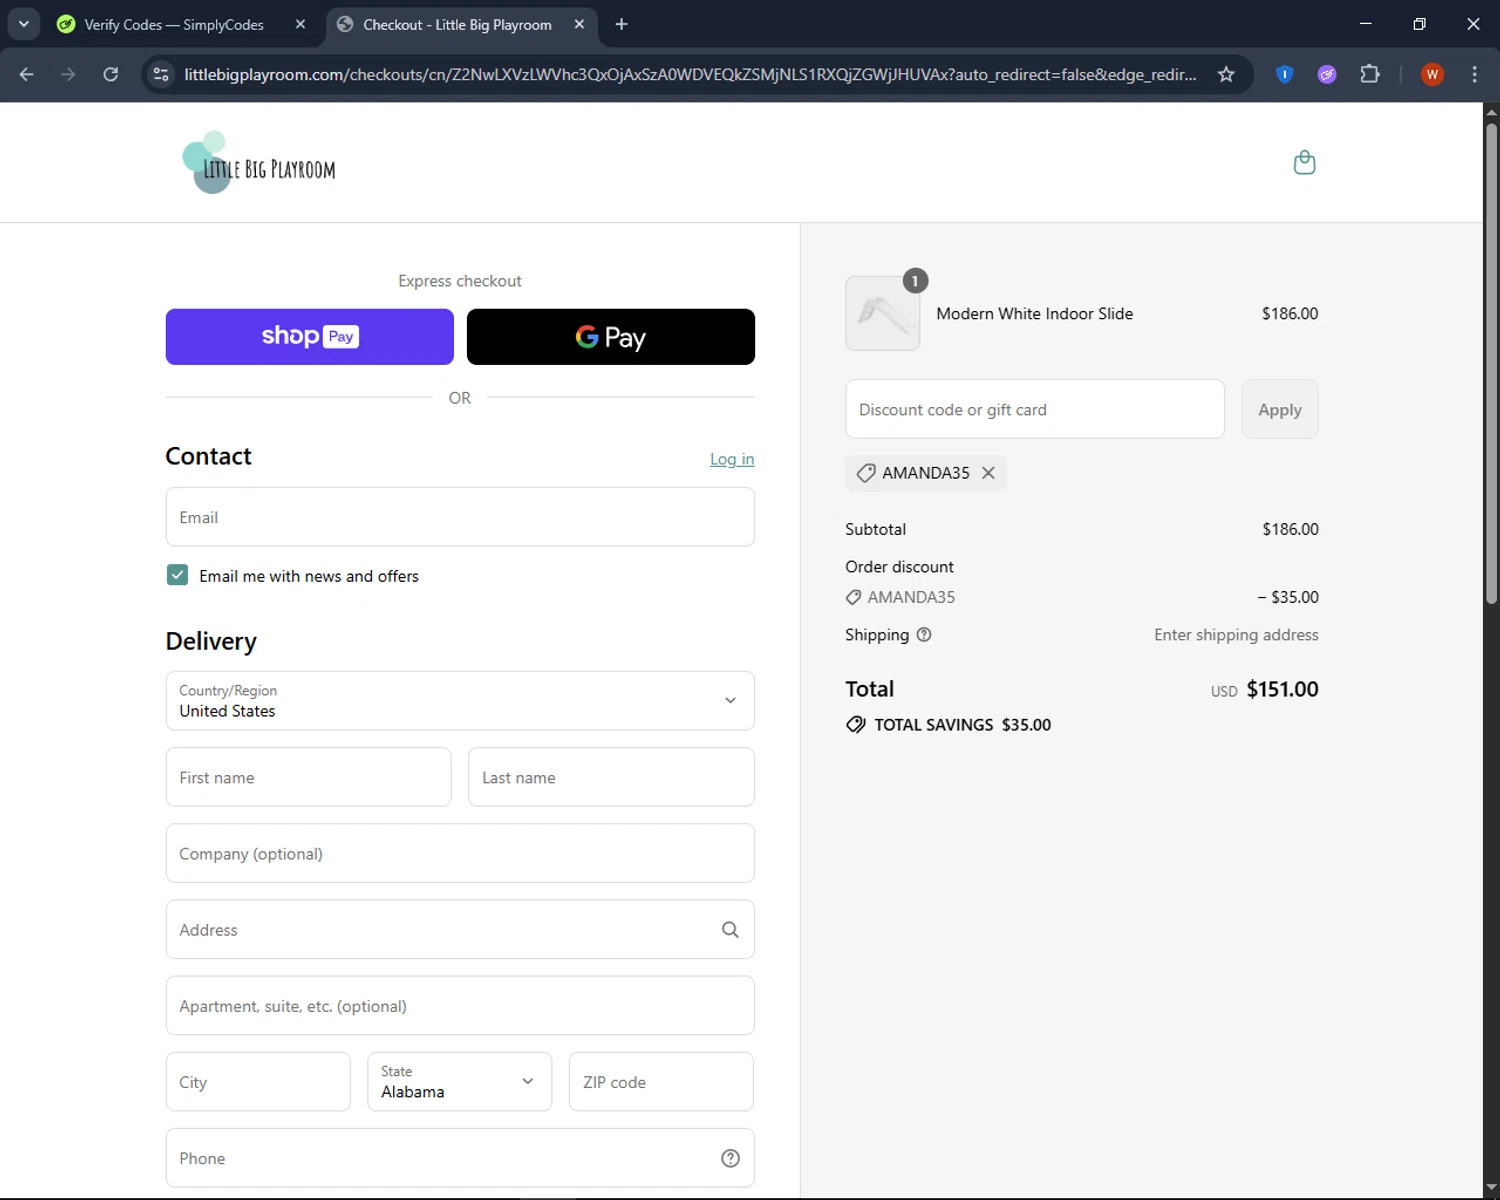
Task: Click the Little Big Playroom logo
Action: tap(259, 162)
